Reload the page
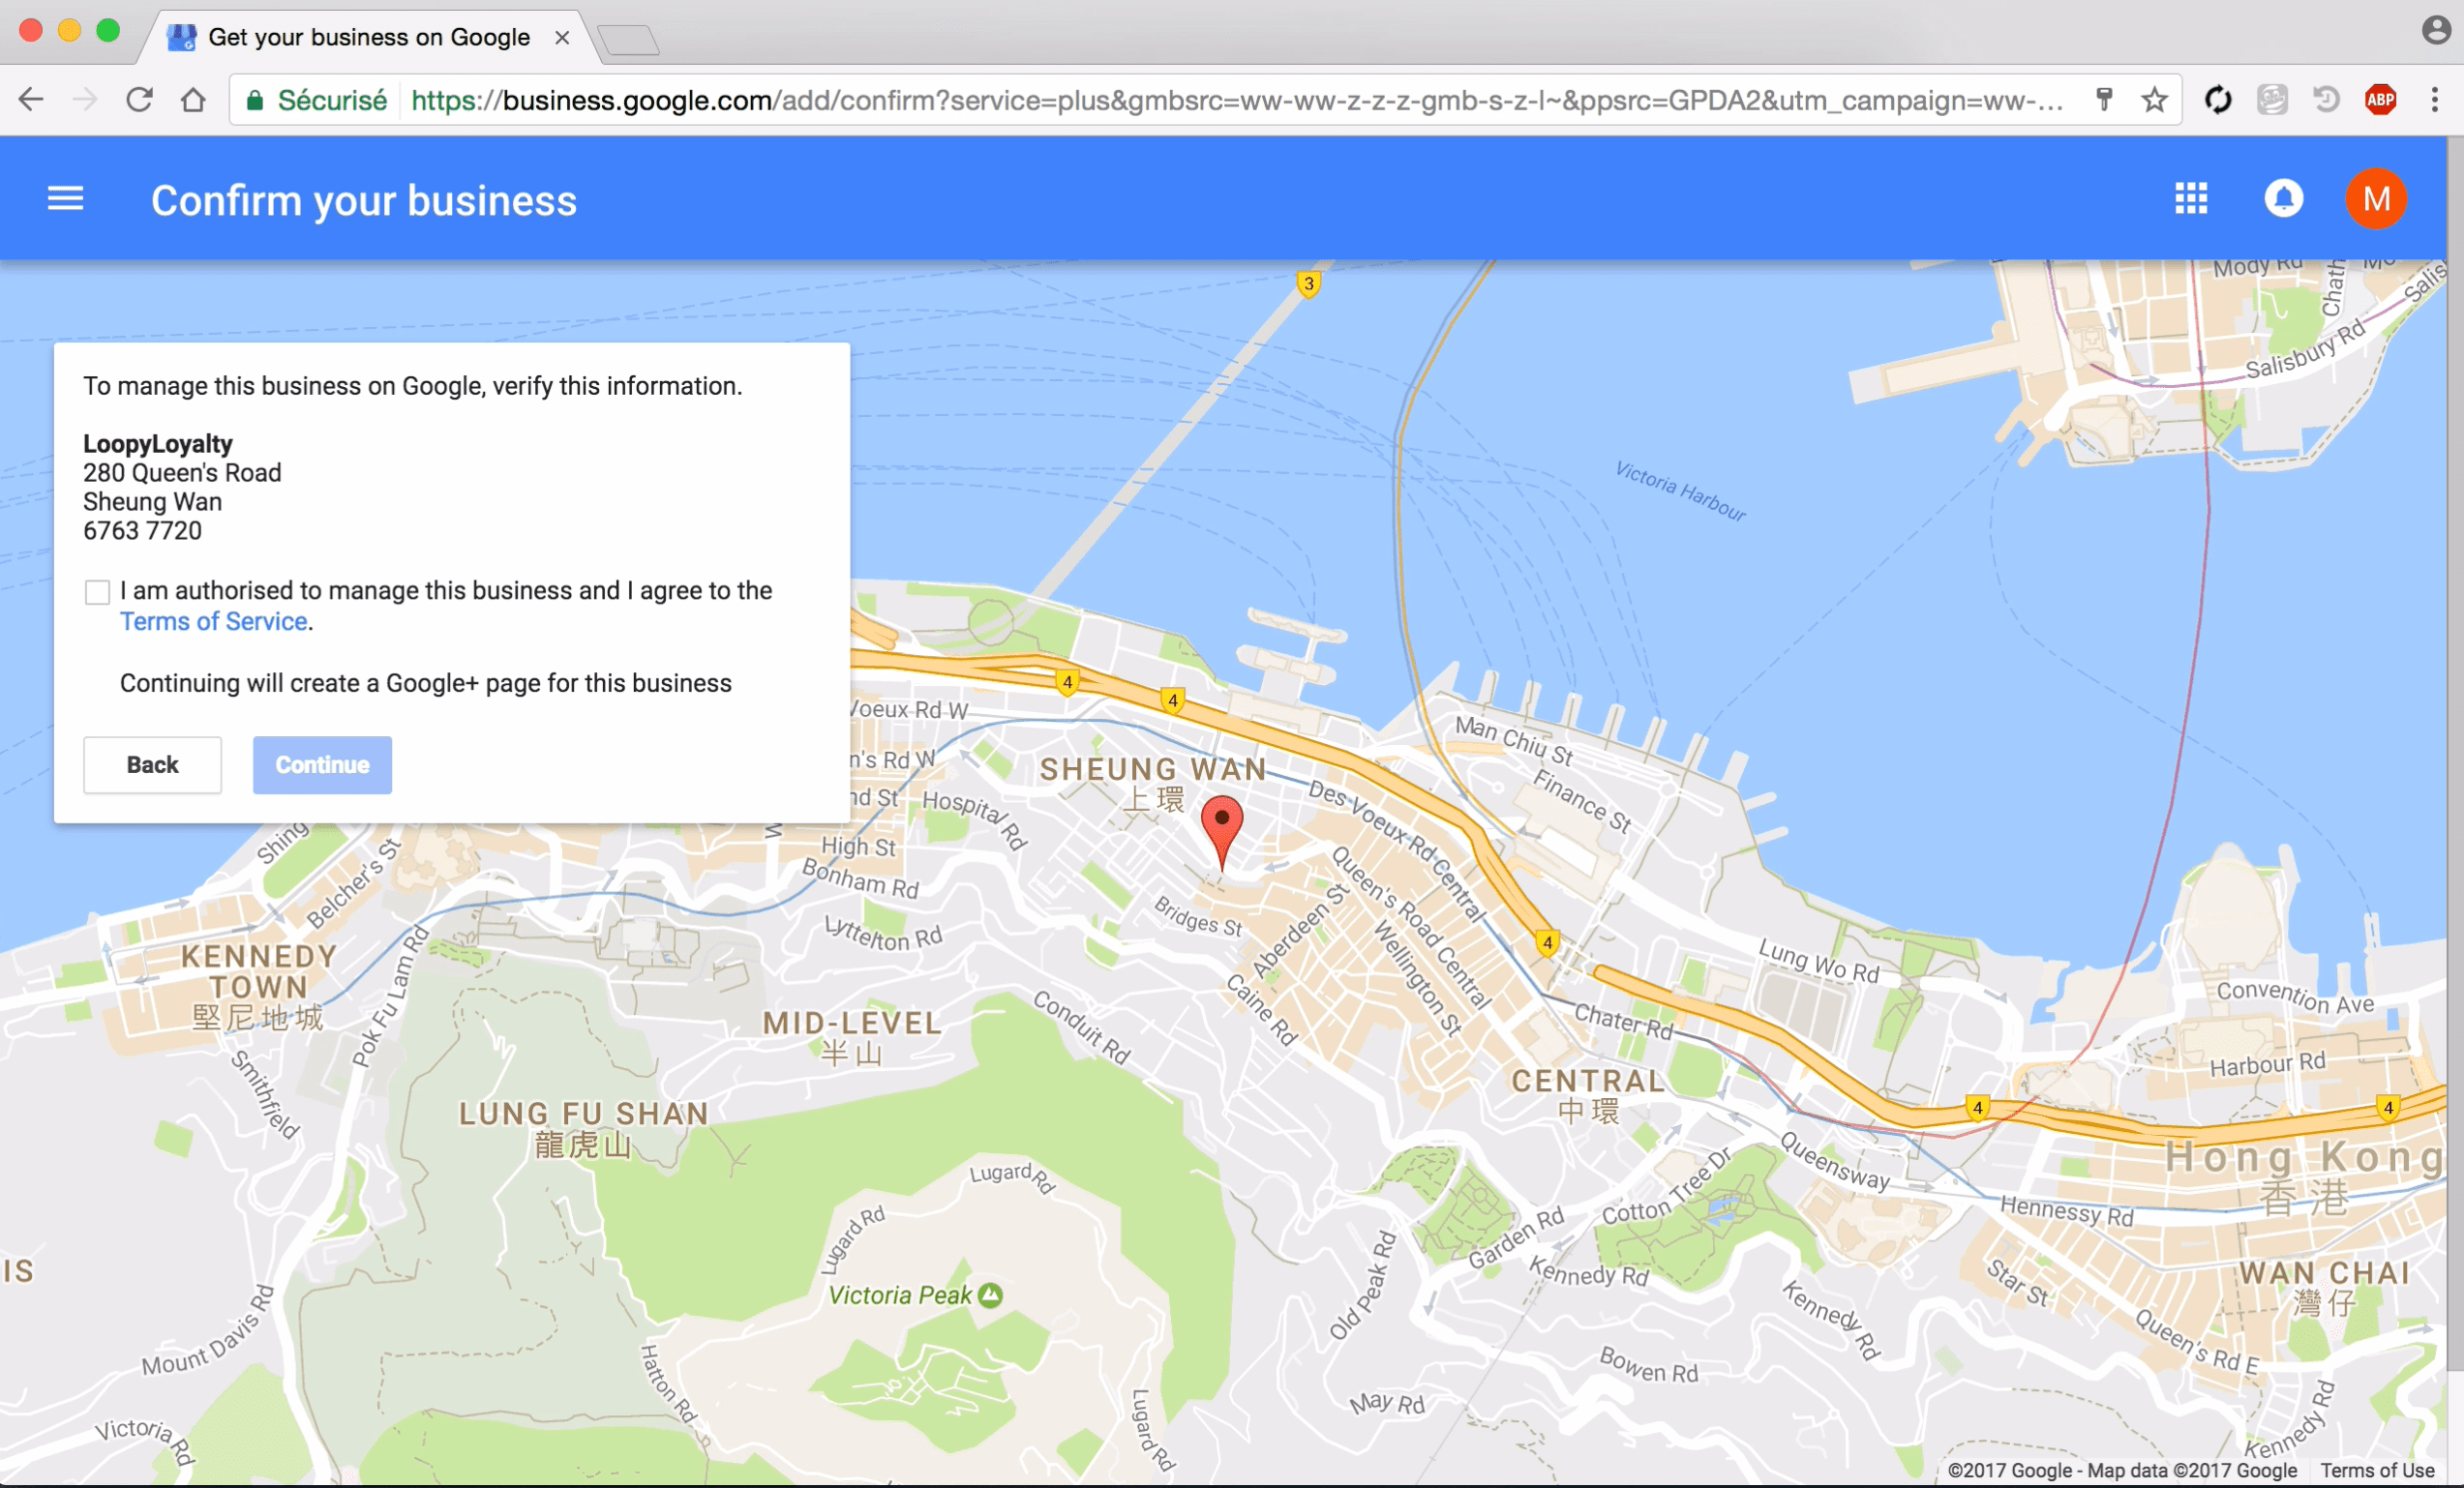The image size is (2464, 1488). click(x=139, y=100)
